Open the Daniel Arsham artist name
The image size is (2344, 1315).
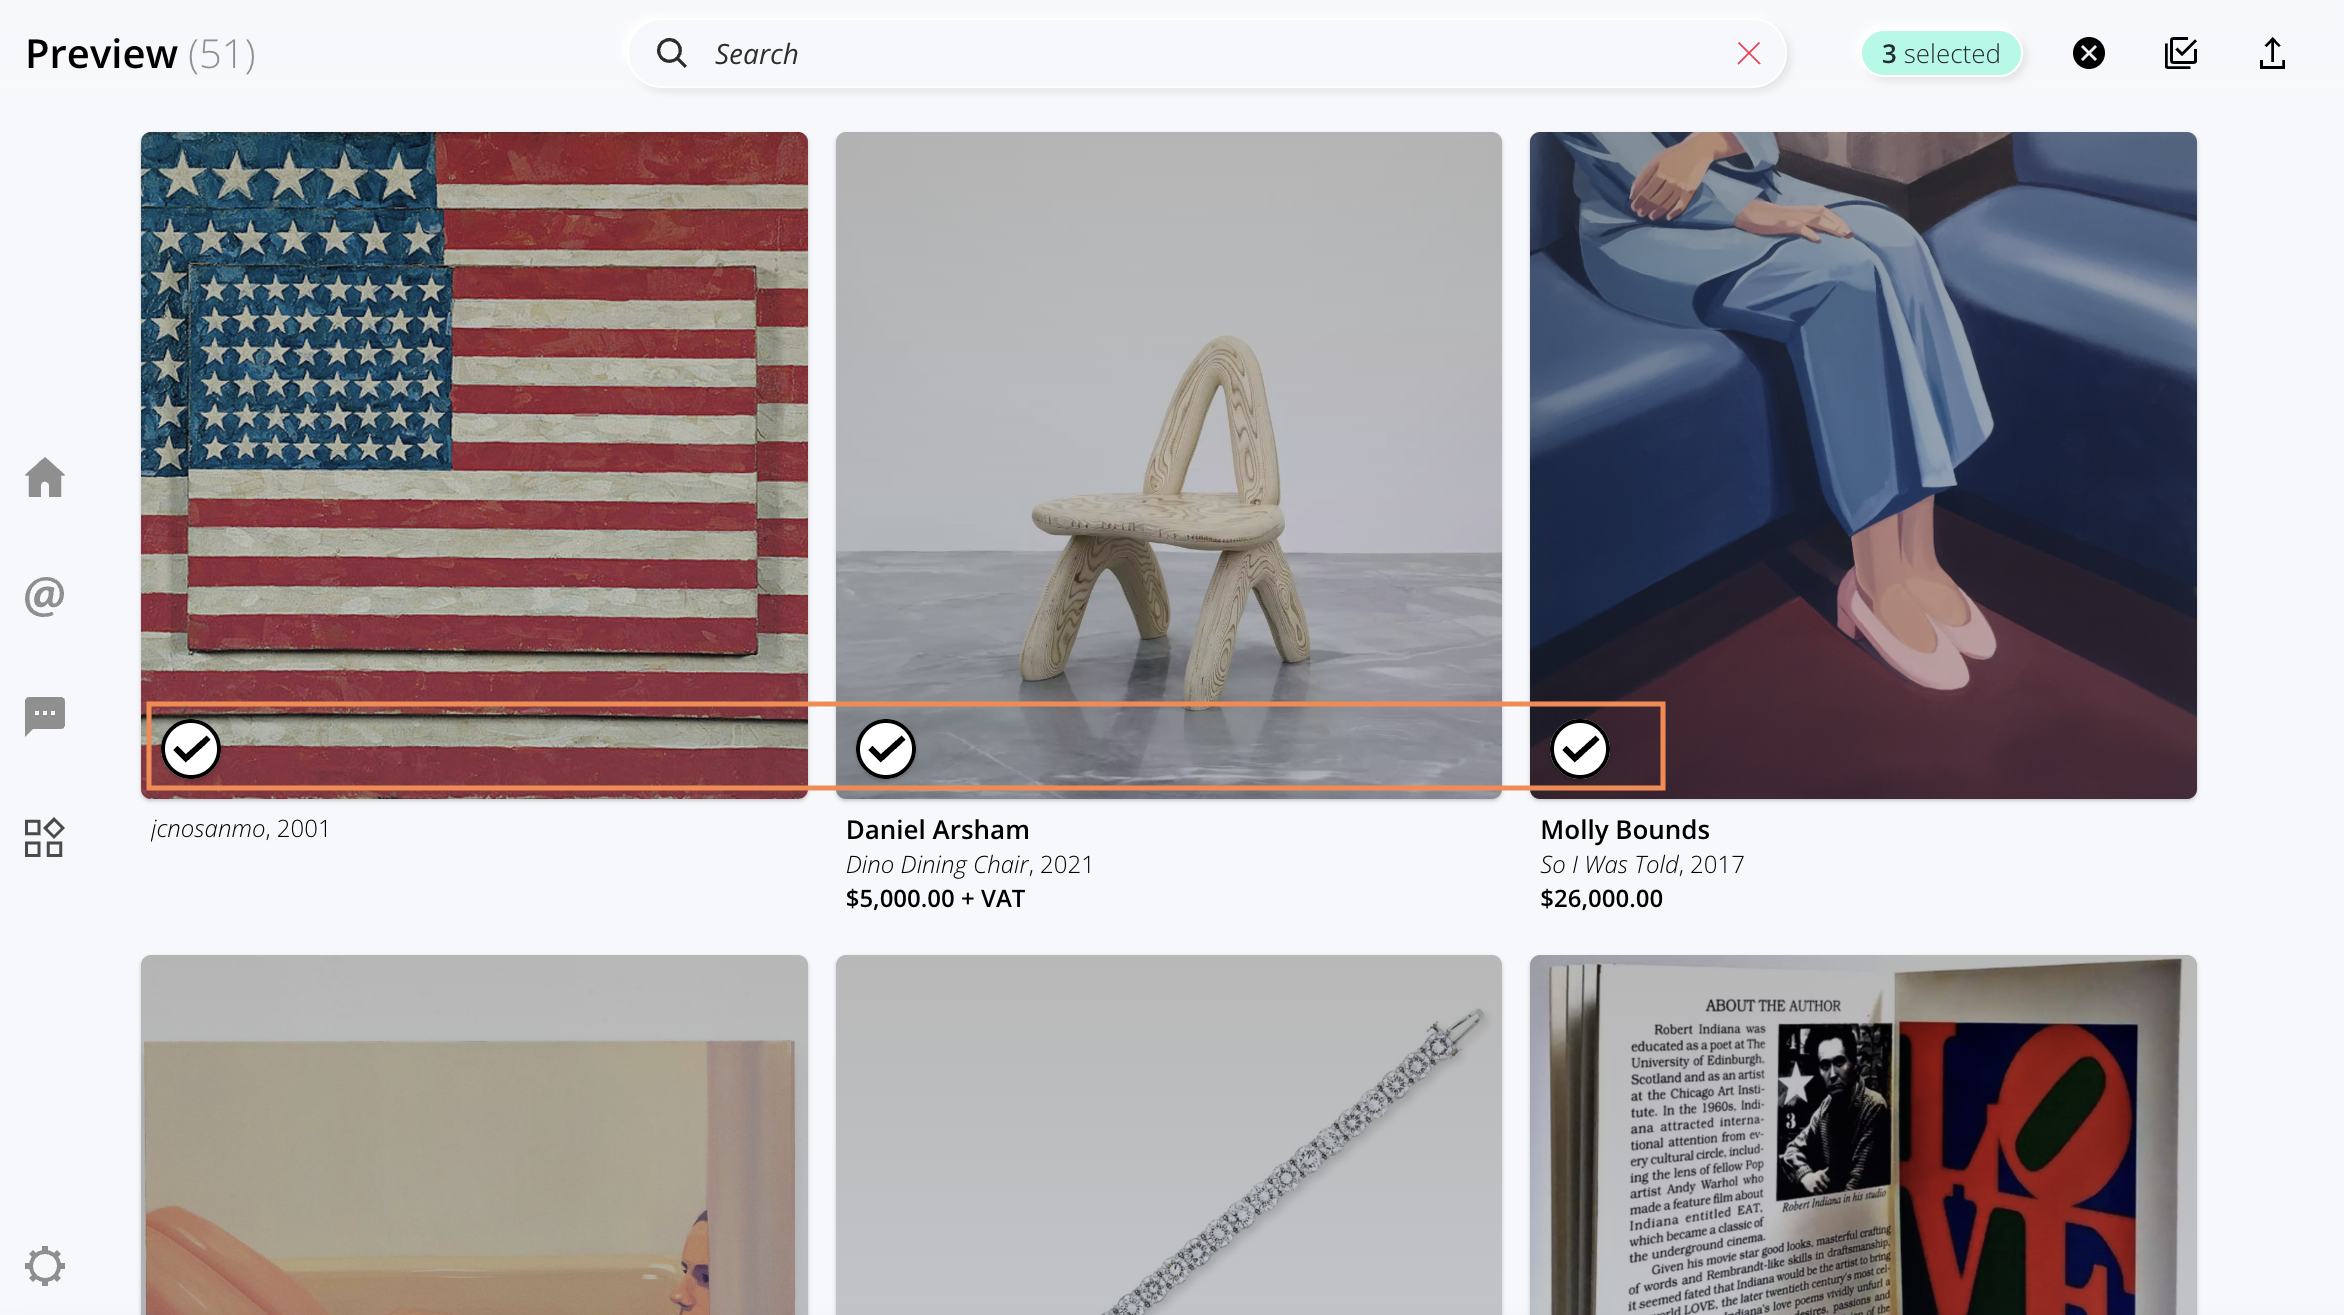click(937, 830)
